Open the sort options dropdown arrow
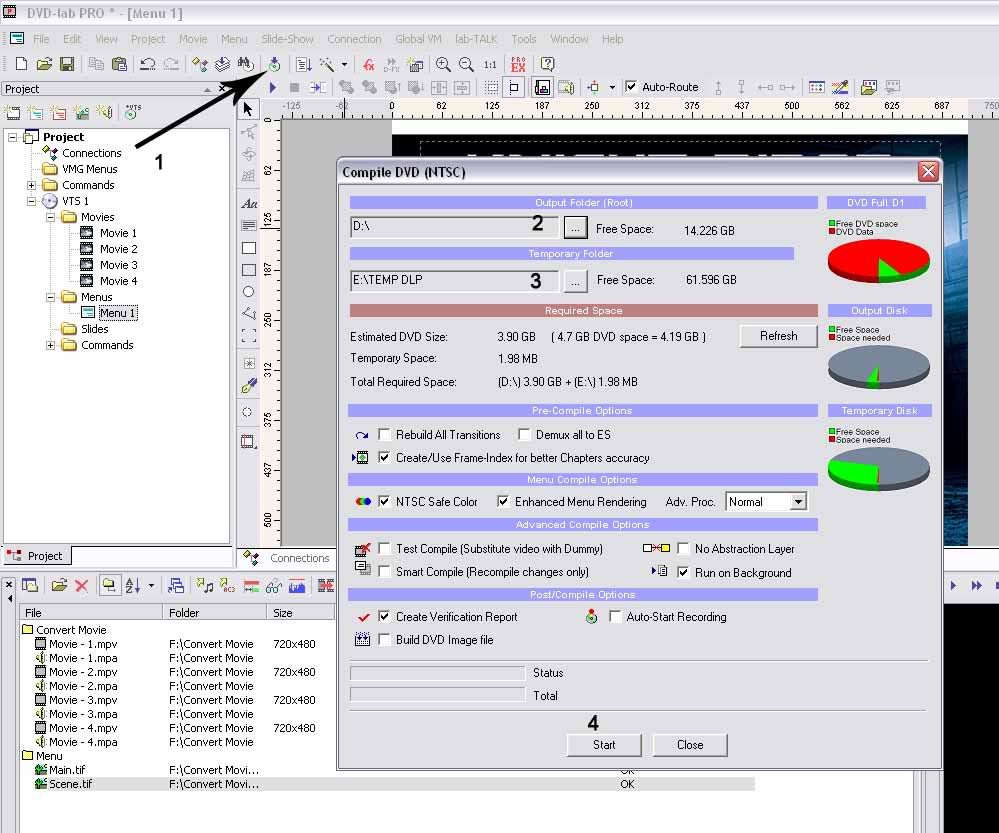The height and width of the screenshot is (833, 999). click(151, 585)
